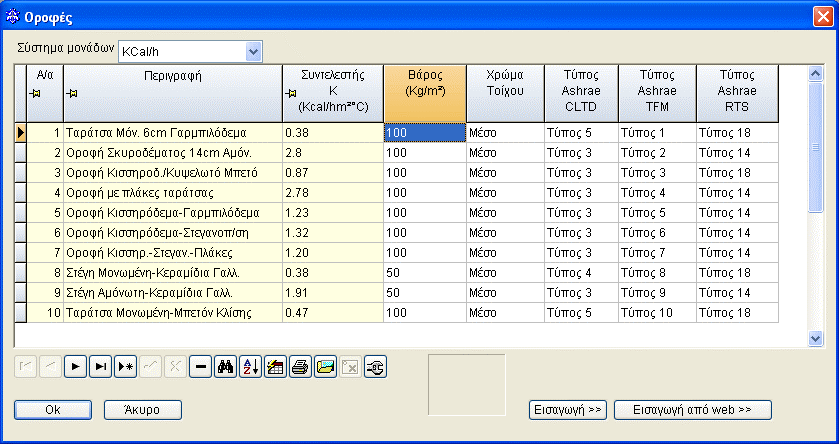Open the Σύστημα μονάδων dropdown

(x=254, y=52)
